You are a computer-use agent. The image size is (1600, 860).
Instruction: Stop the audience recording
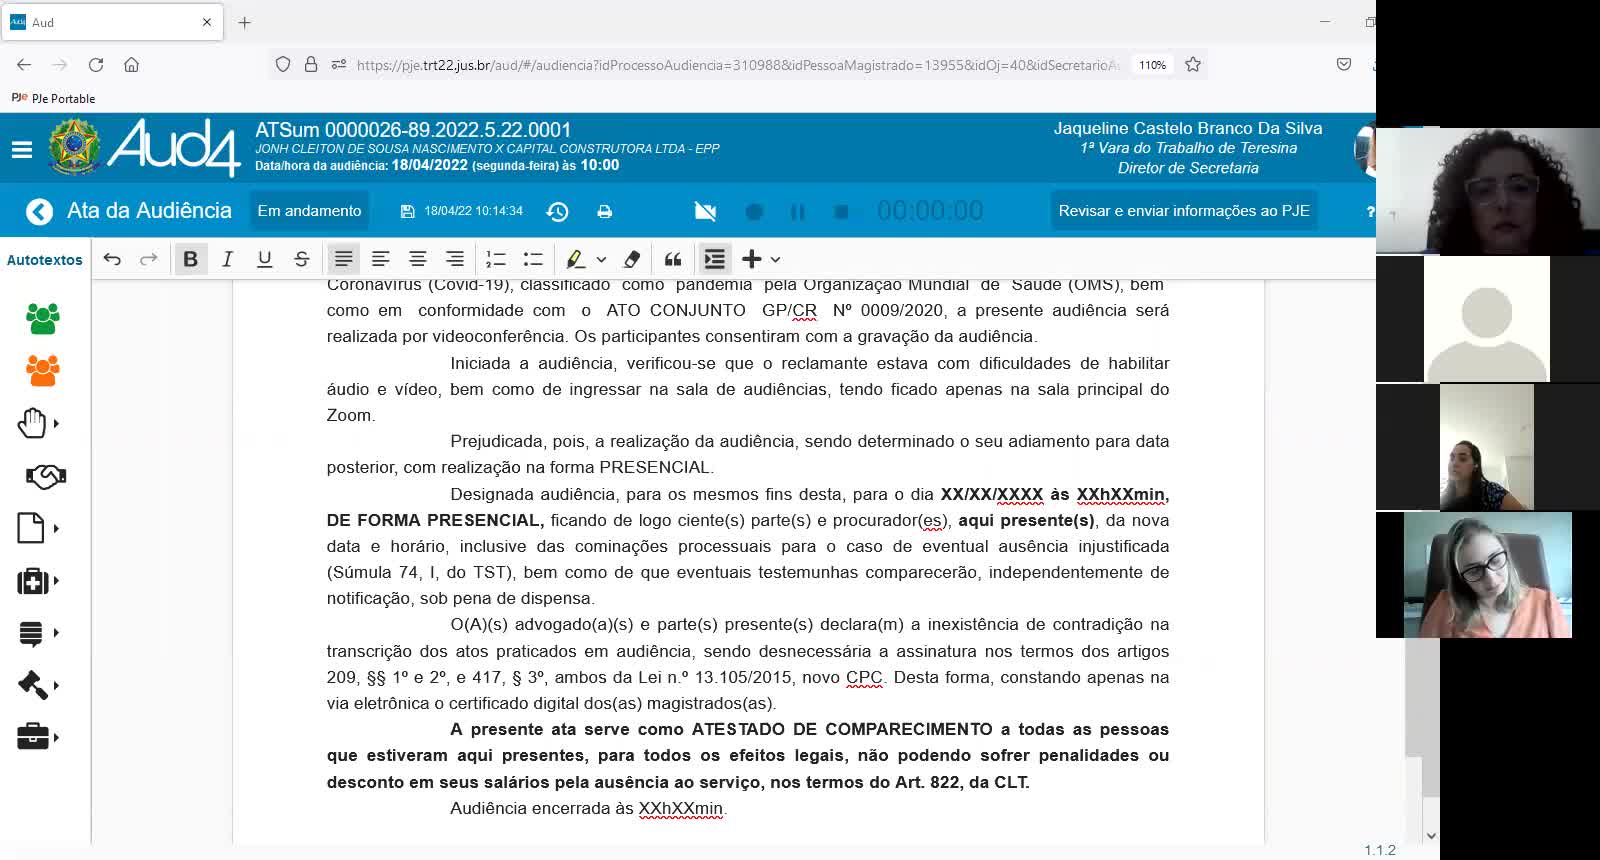841,211
